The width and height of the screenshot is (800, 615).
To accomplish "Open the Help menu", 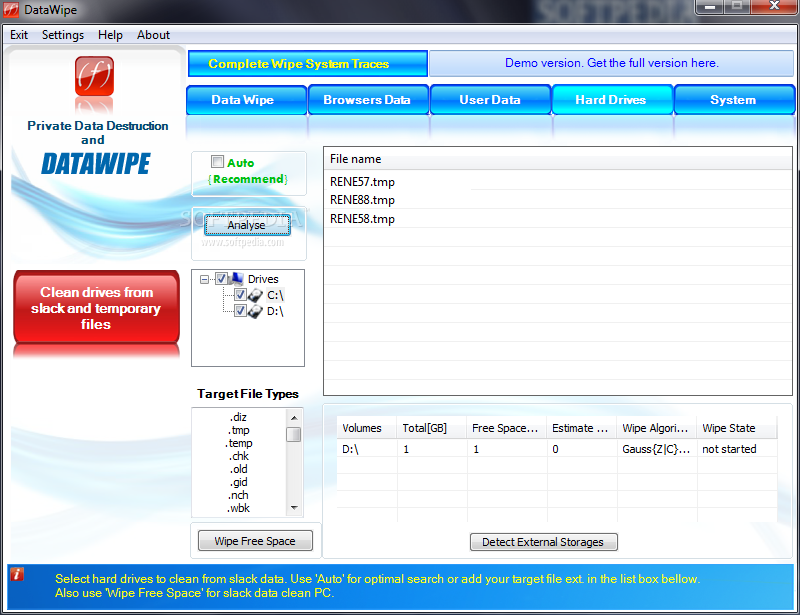I will point(110,35).
